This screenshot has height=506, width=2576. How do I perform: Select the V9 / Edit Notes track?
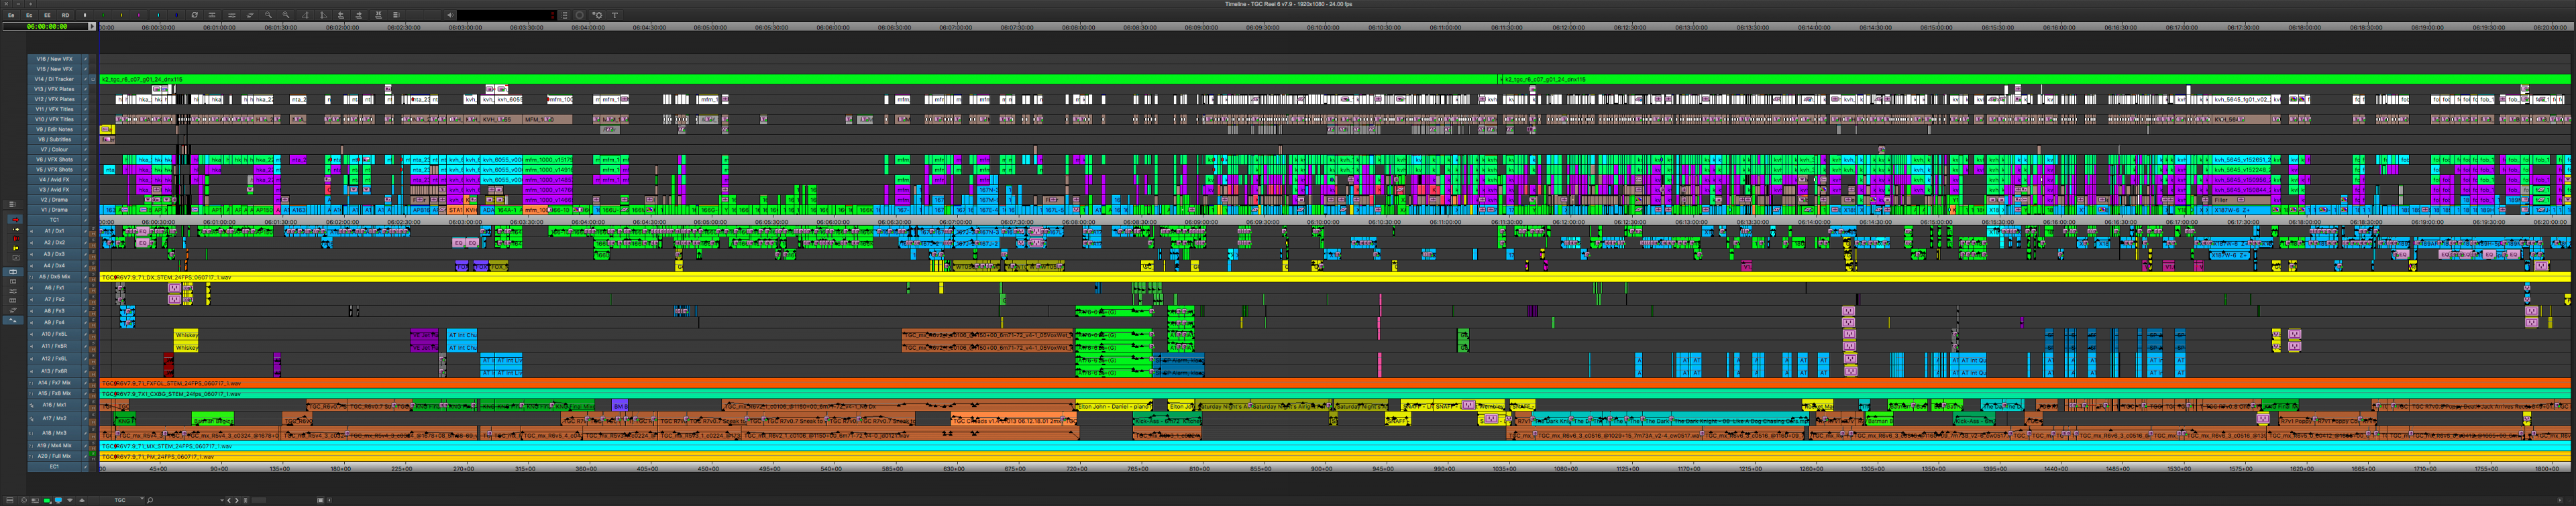click(x=54, y=129)
